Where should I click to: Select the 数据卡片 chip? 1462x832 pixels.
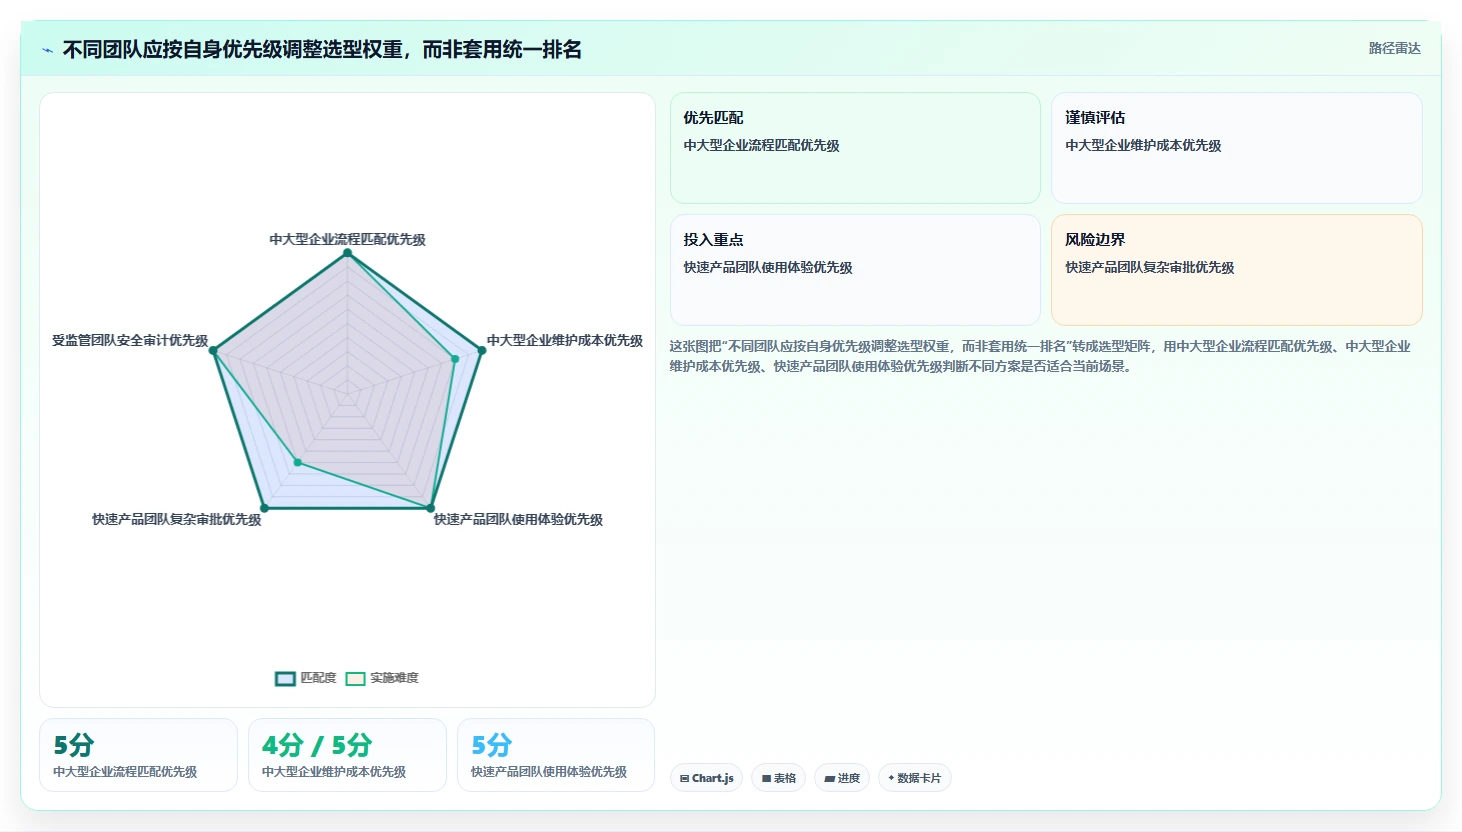pos(914,778)
